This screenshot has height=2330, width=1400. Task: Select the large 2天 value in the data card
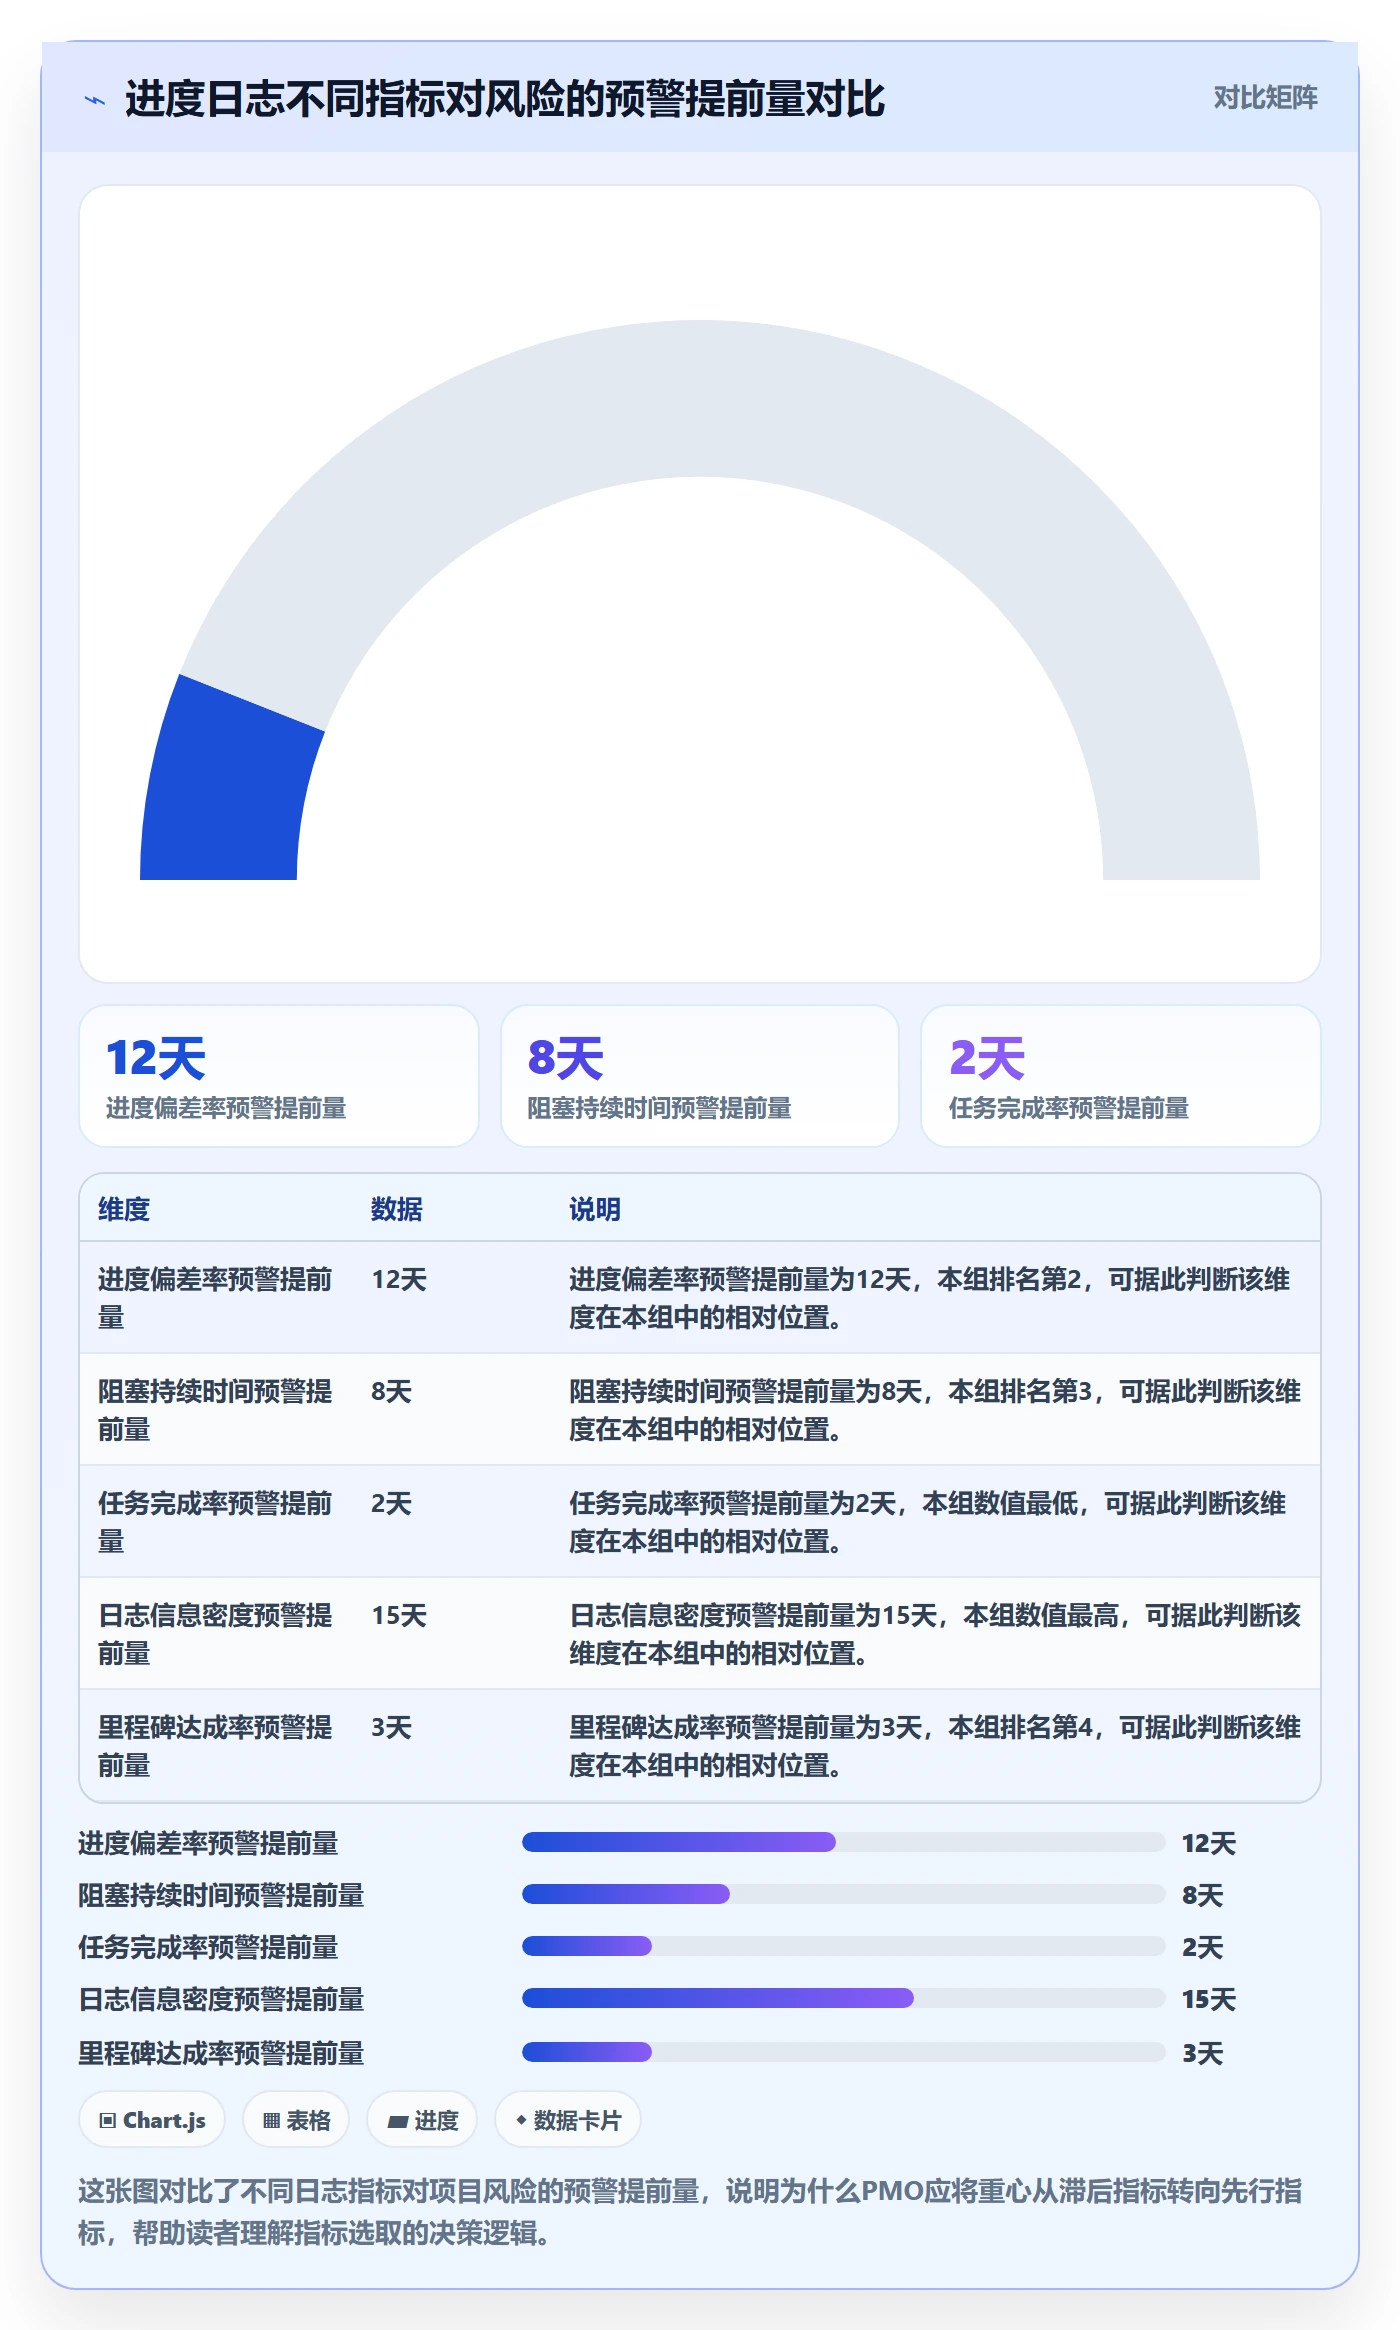(x=987, y=1058)
